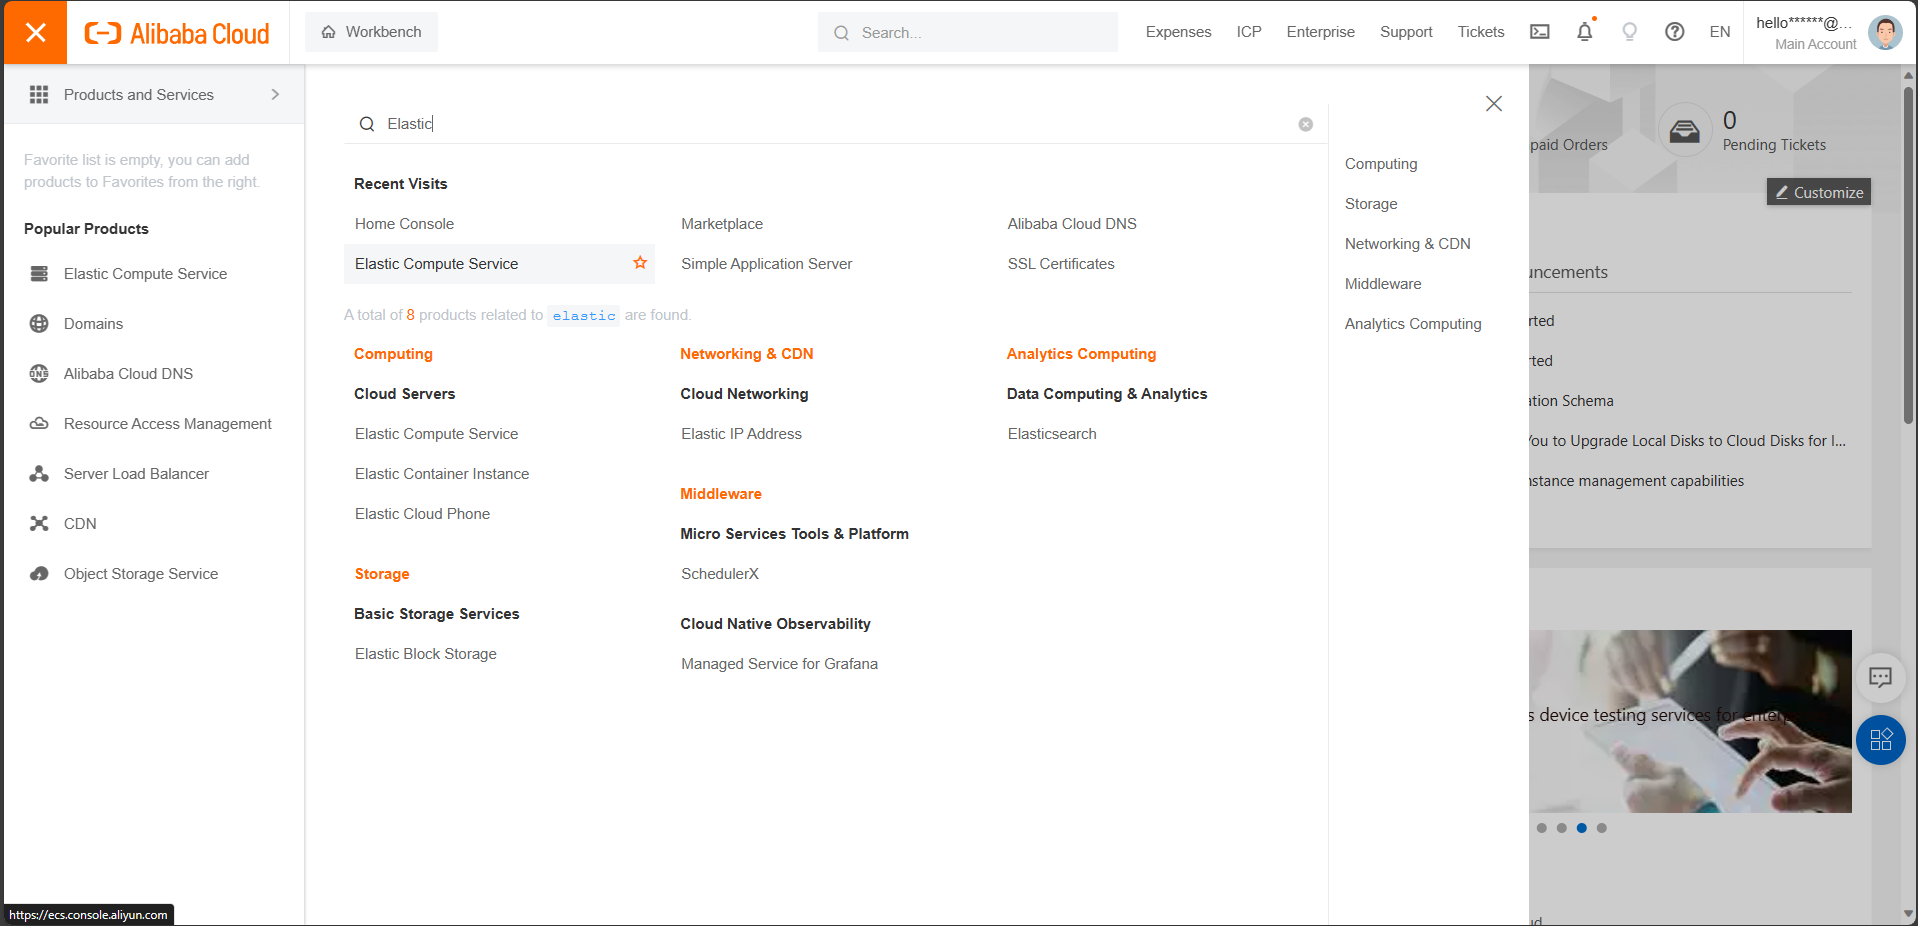Click the Elastic product search field
The height and width of the screenshot is (926, 1918).
(835, 124)
